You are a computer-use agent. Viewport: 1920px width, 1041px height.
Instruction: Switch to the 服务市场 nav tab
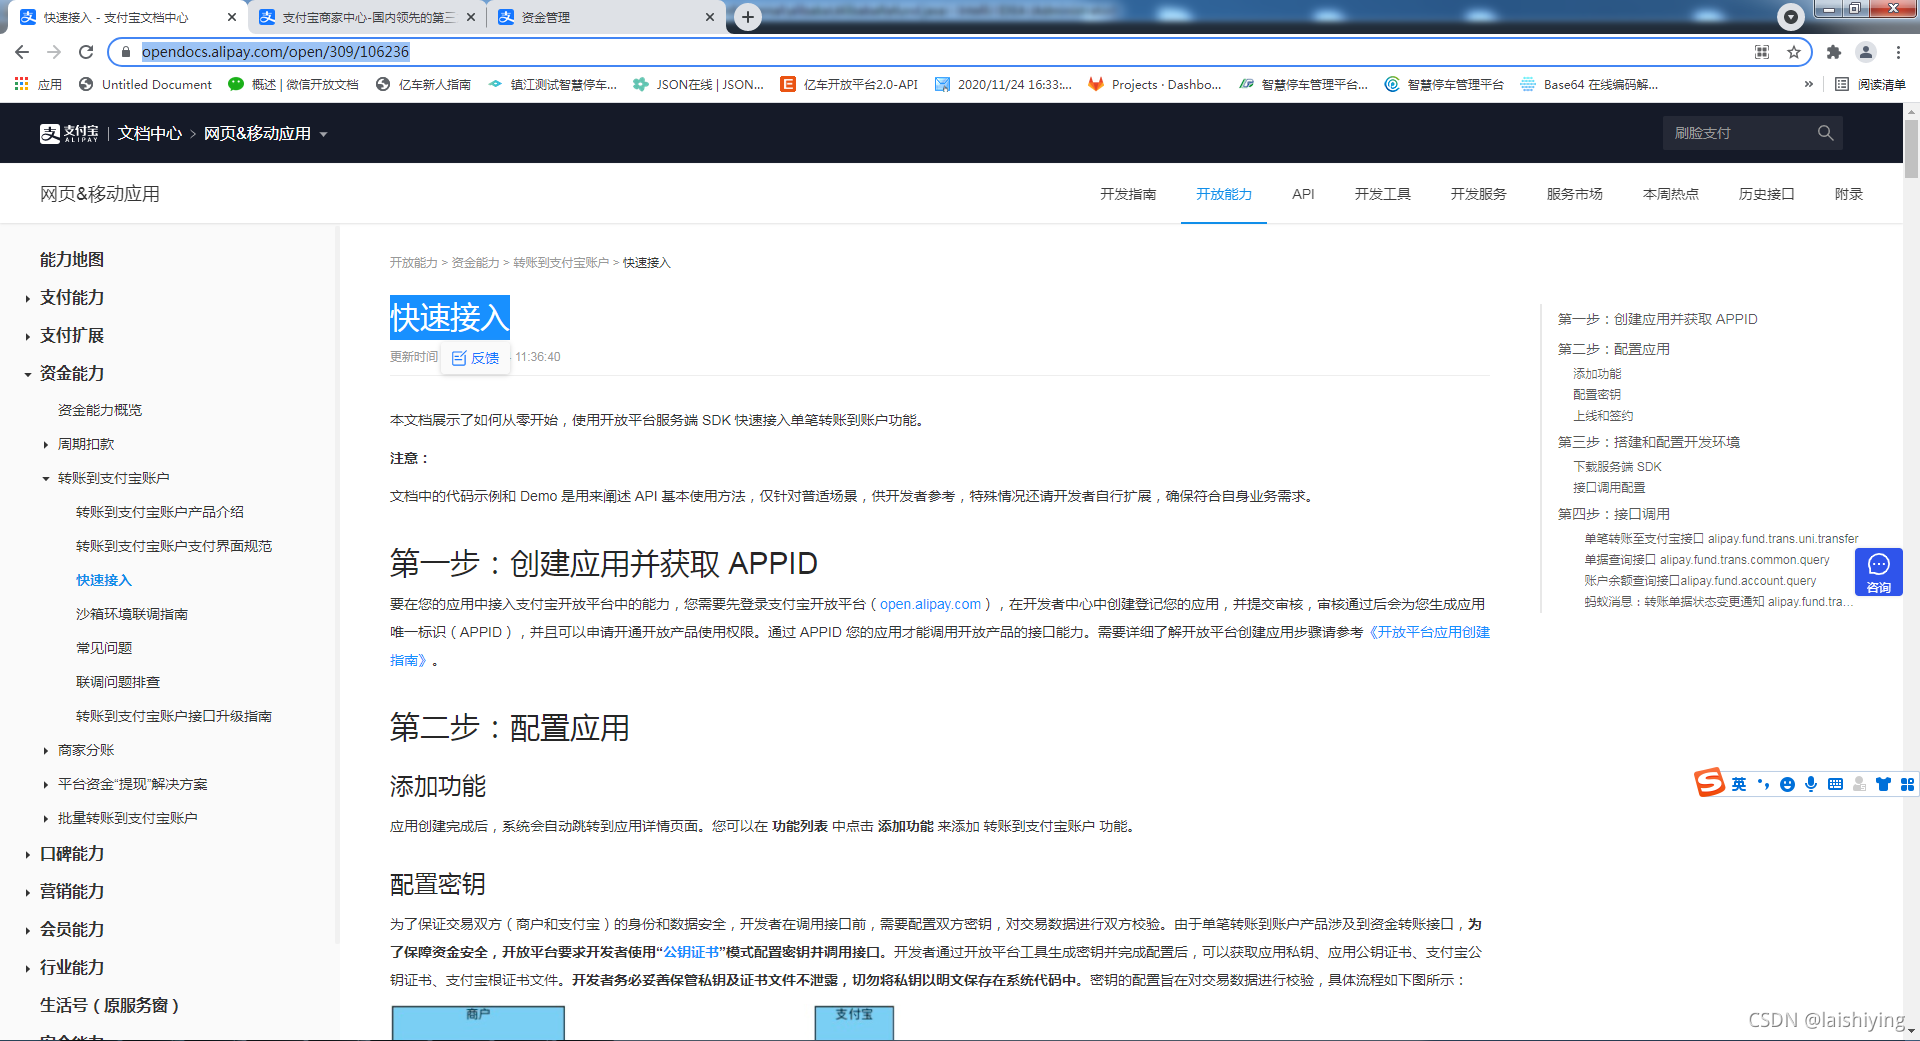click(1574, 194)
